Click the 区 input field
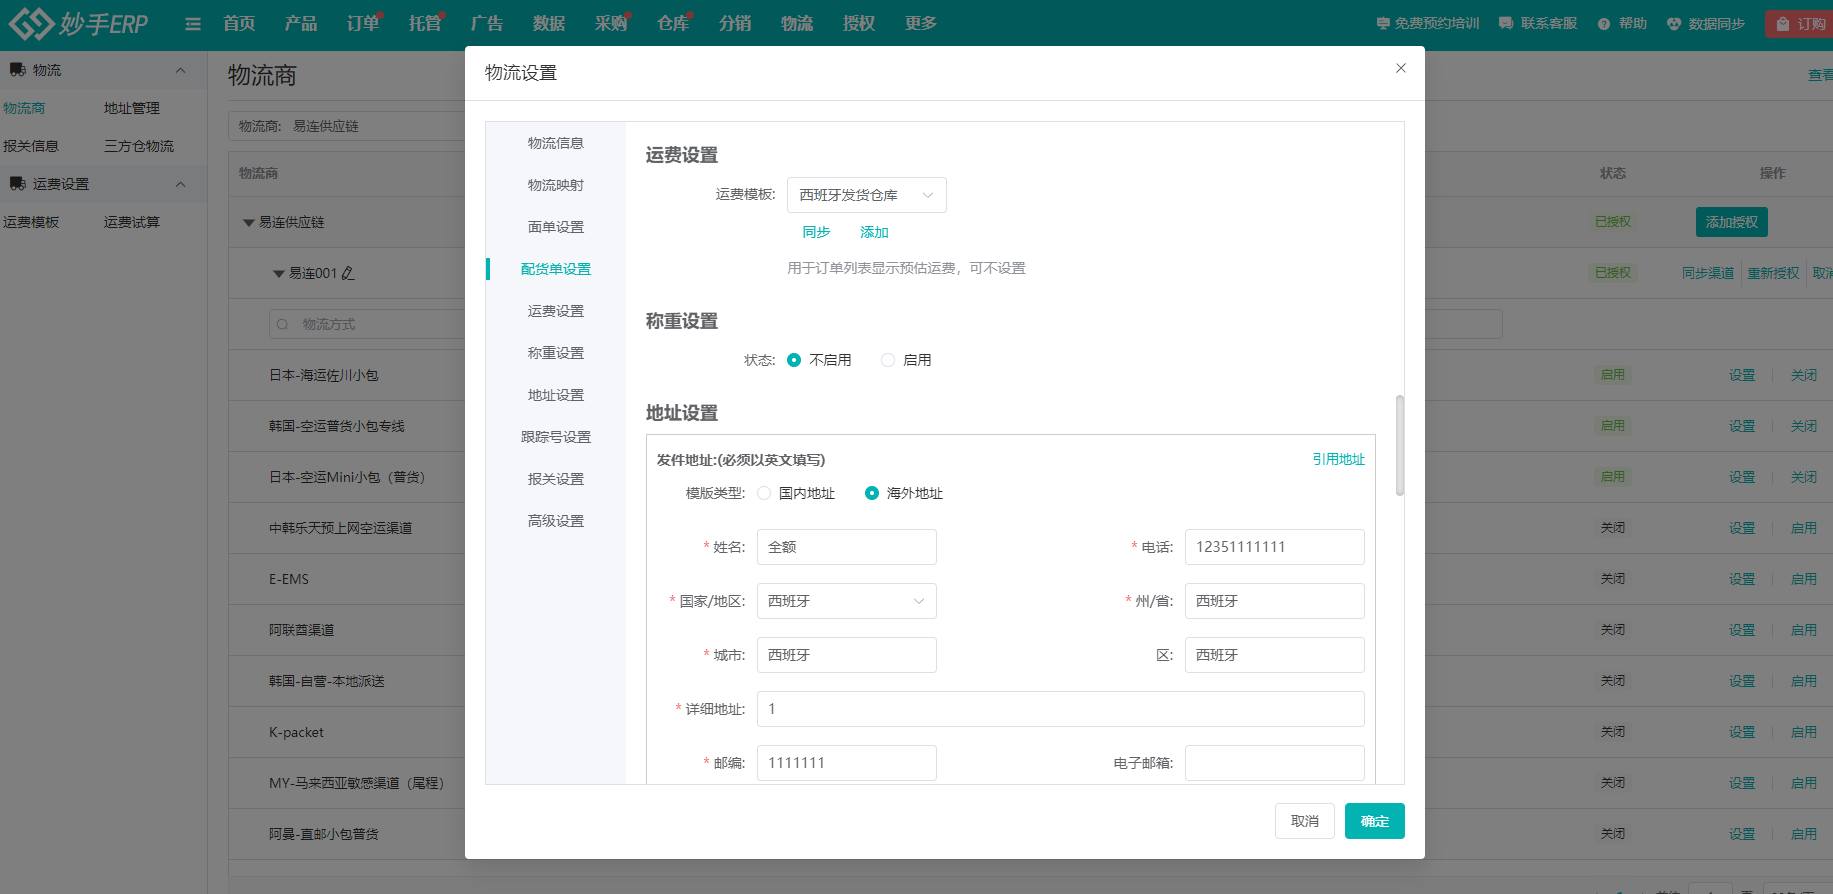Image resolution: width=1833 pixels, height=894 pixels. (1275, 655)
